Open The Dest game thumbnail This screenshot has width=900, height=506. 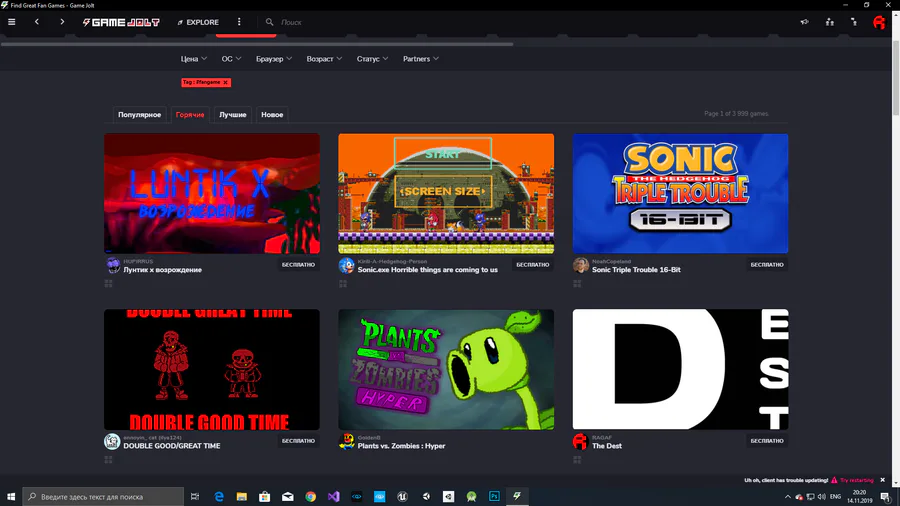680,369
